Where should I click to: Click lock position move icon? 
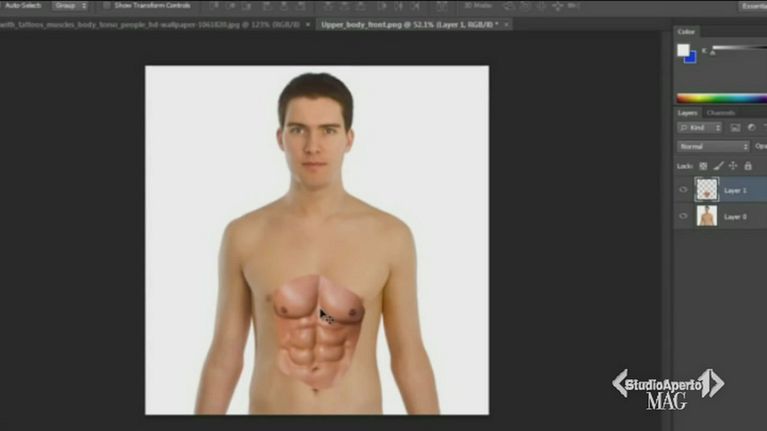tap(733, 166)
